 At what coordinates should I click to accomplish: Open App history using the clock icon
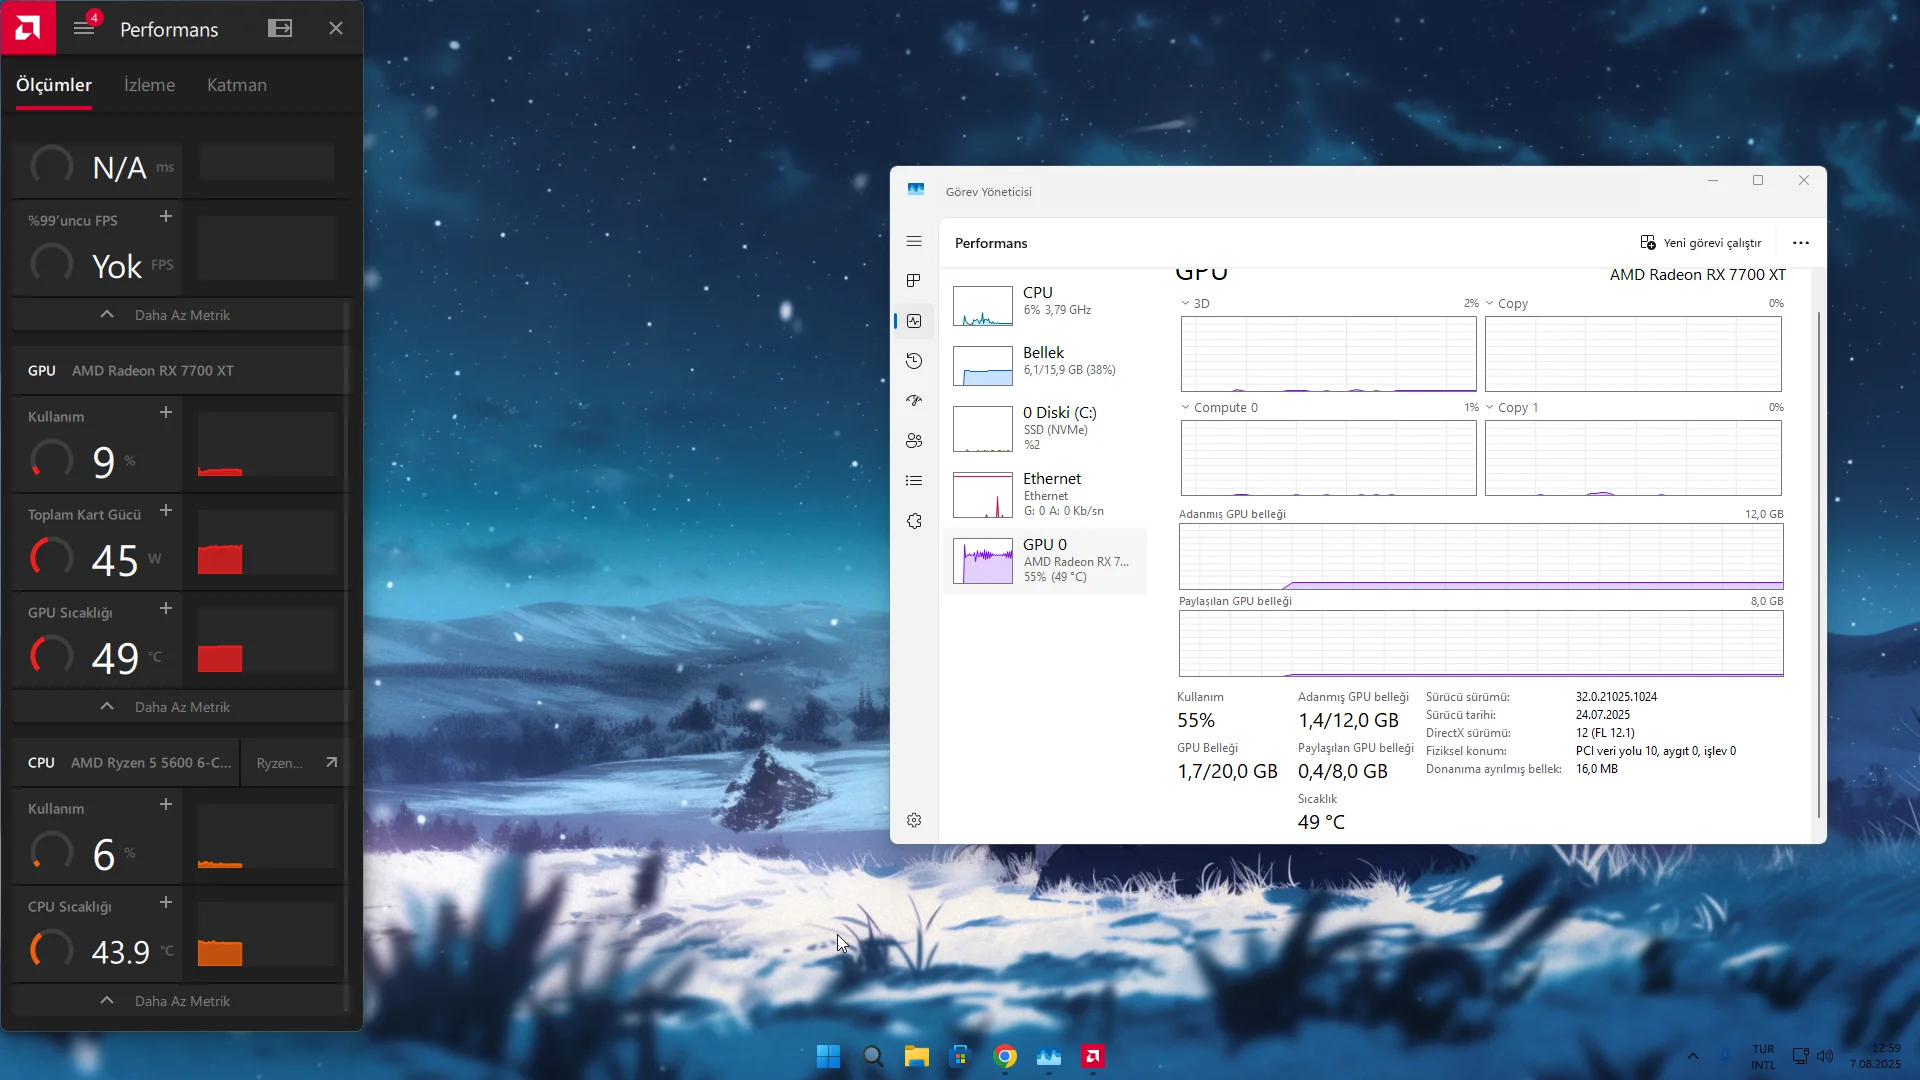point(915,361)
